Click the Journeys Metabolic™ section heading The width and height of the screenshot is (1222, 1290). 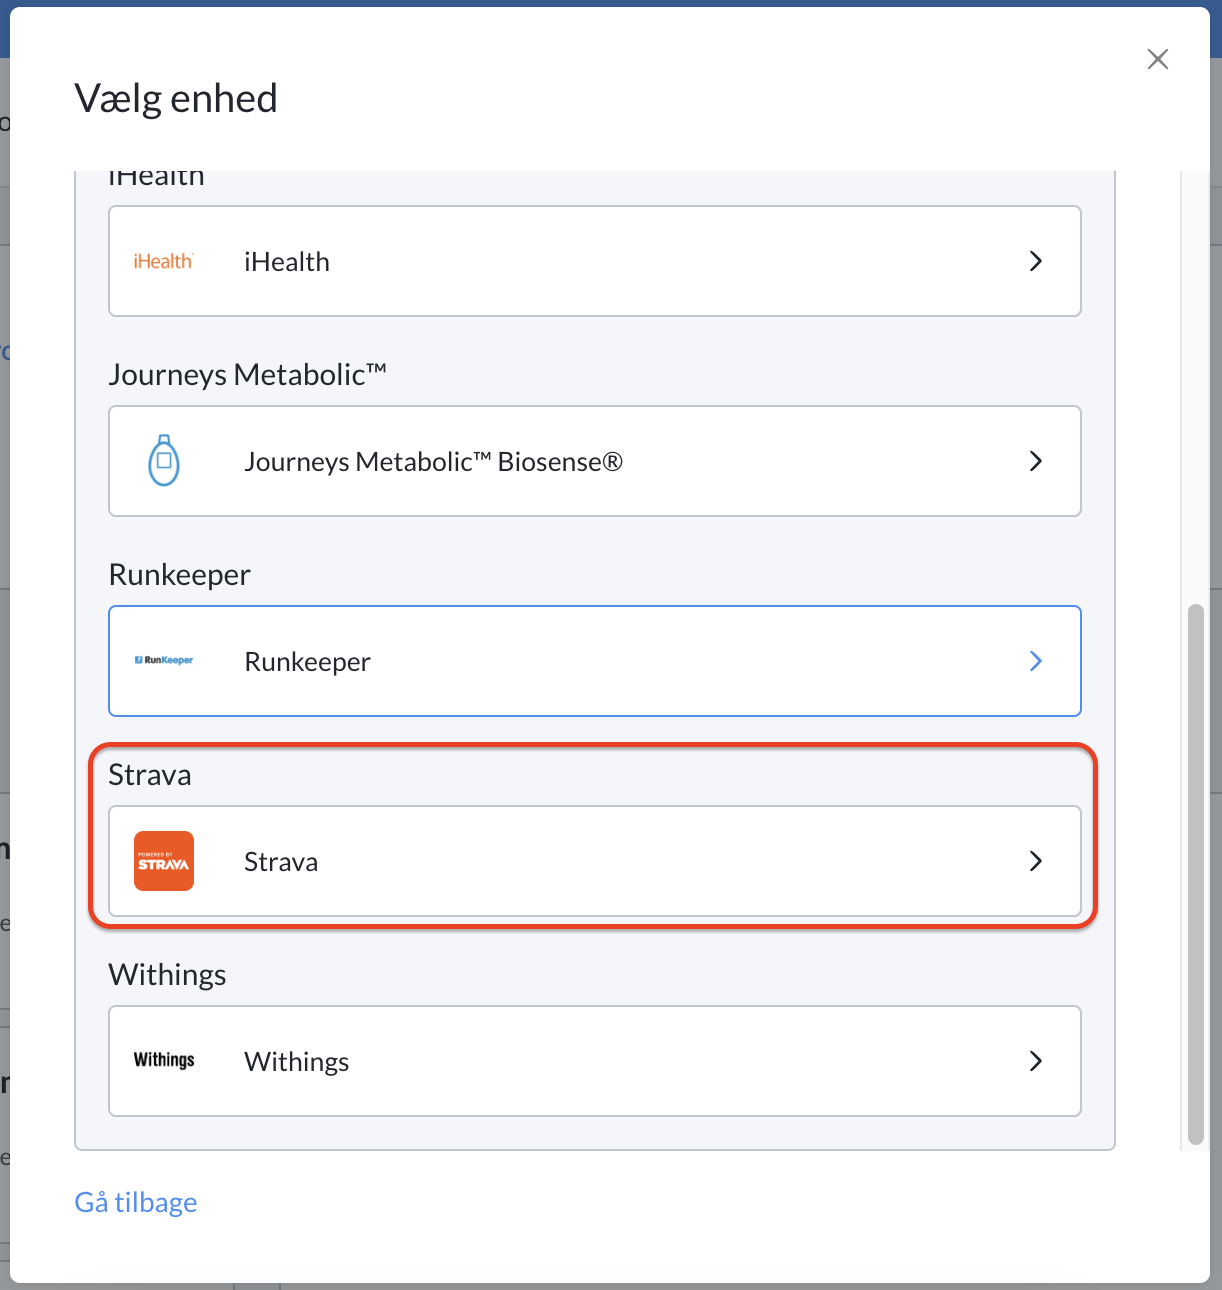point(247,375)
